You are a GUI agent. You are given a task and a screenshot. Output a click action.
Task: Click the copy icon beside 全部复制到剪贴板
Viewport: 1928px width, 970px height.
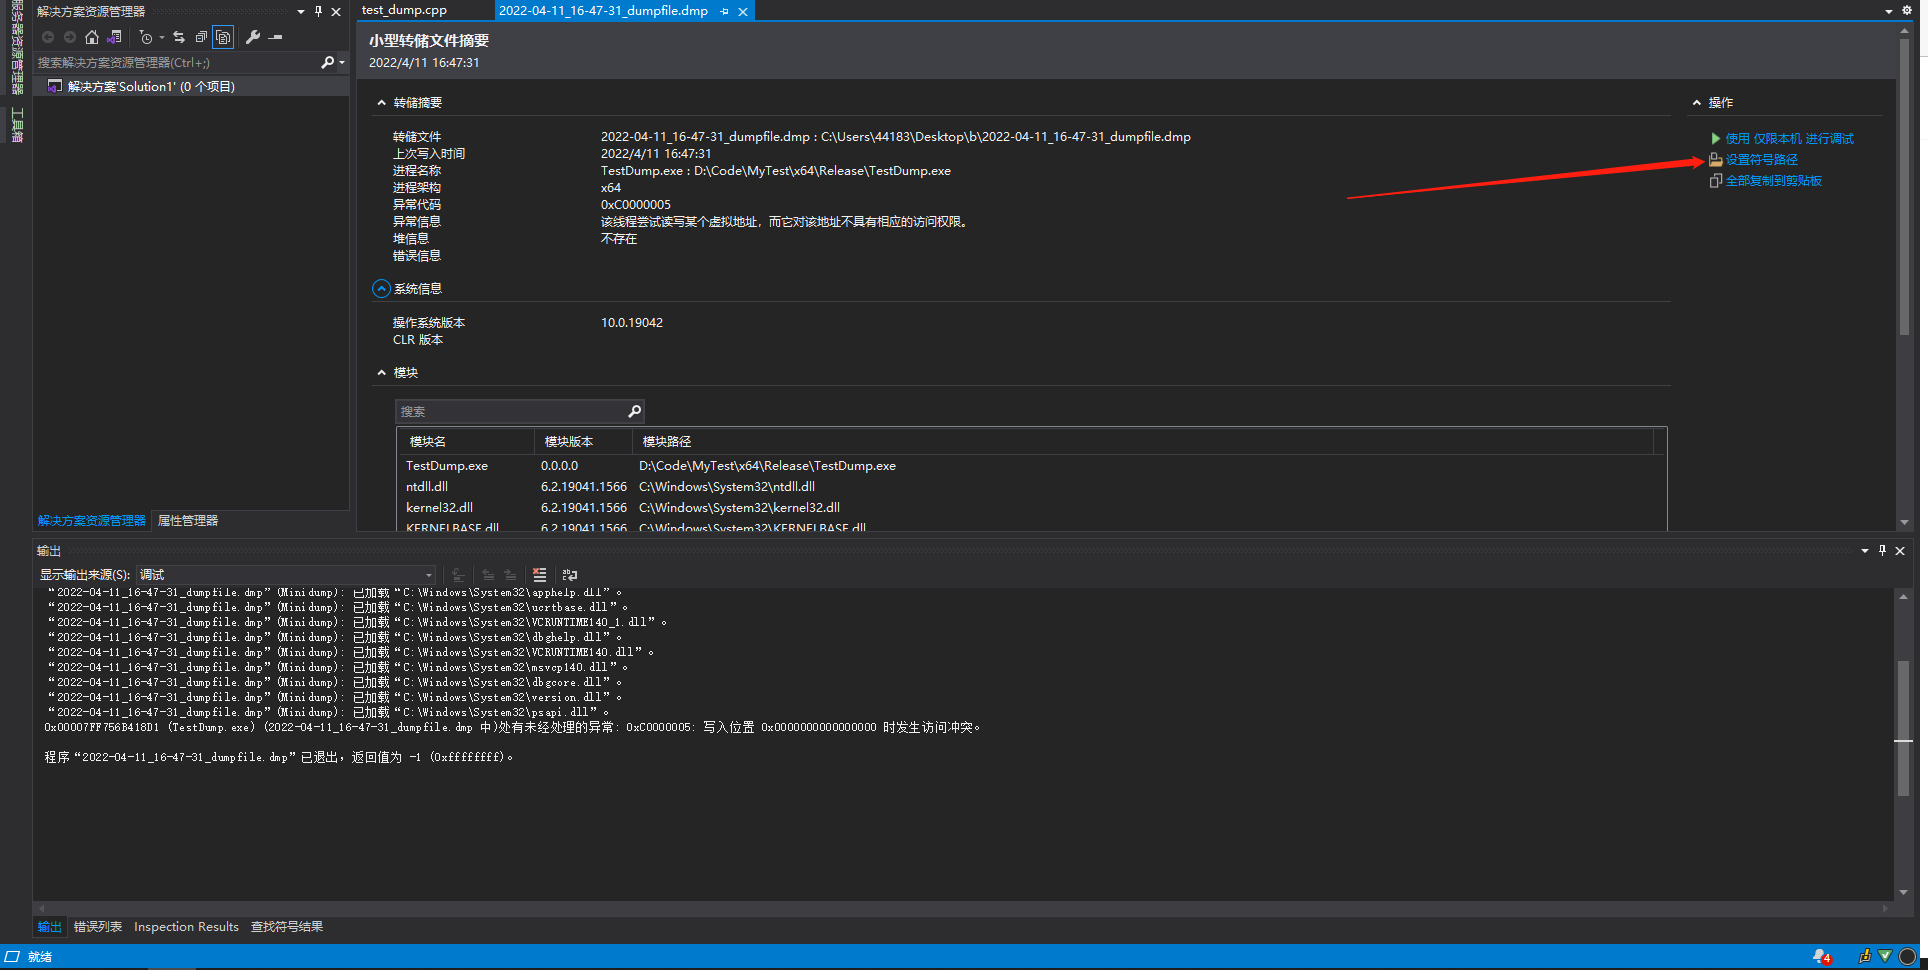(x=1715, y=181)
